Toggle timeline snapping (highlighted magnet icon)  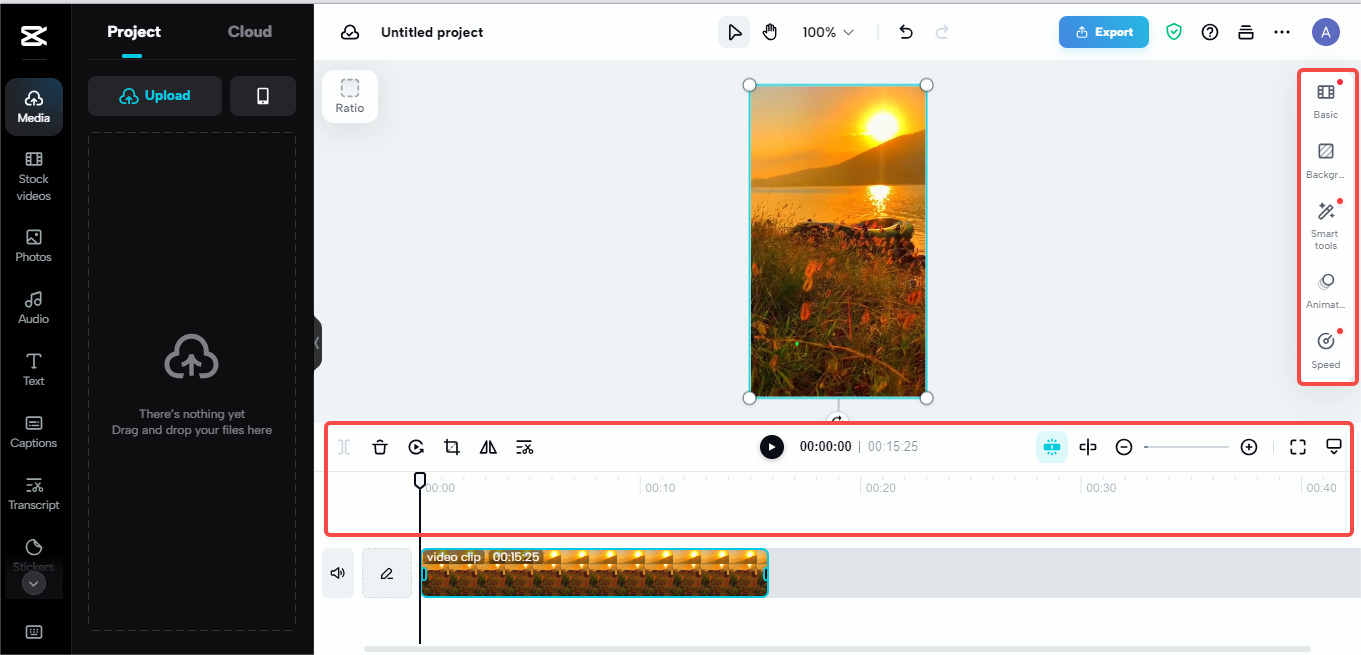click(1052, 447)
